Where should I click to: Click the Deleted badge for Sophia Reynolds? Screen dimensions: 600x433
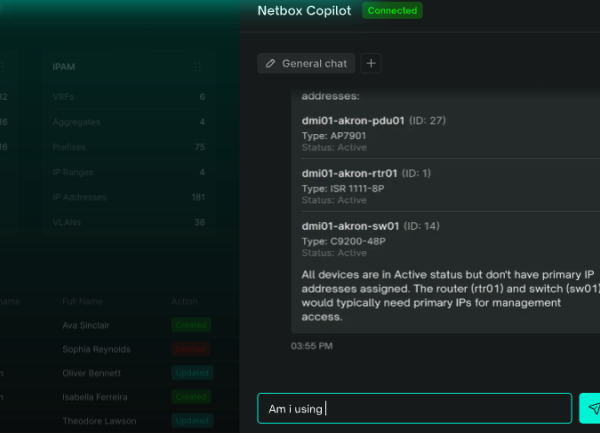pos(191,349)
